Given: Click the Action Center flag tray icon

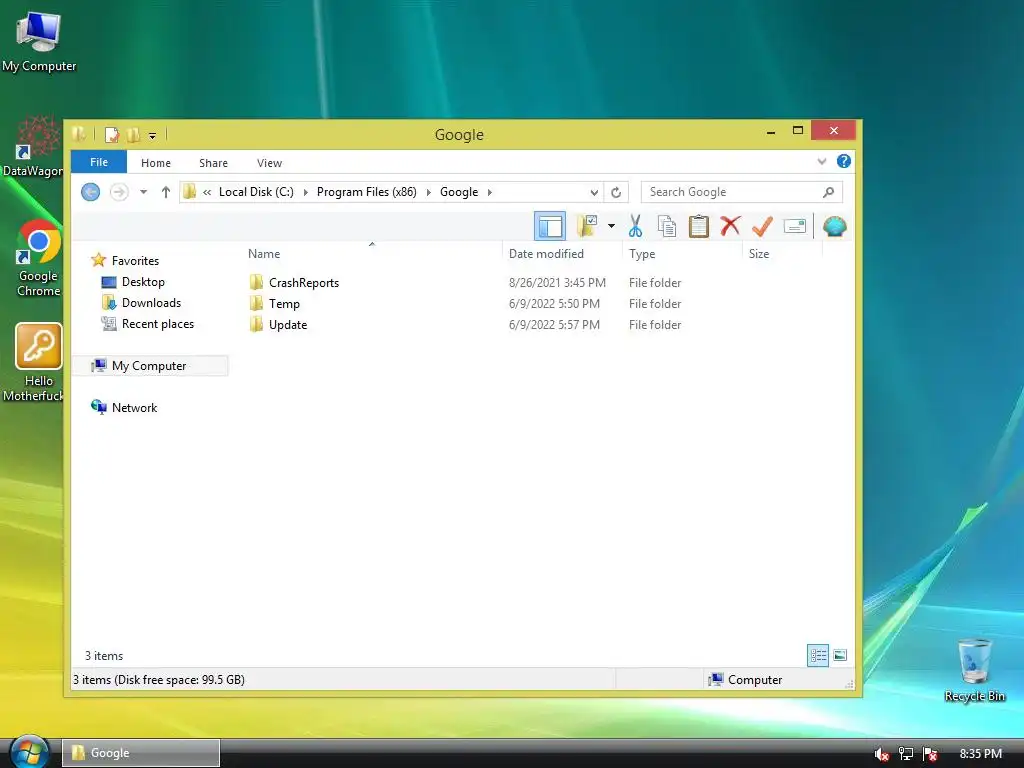Looking at the screenshot, I should click(931, 754).
